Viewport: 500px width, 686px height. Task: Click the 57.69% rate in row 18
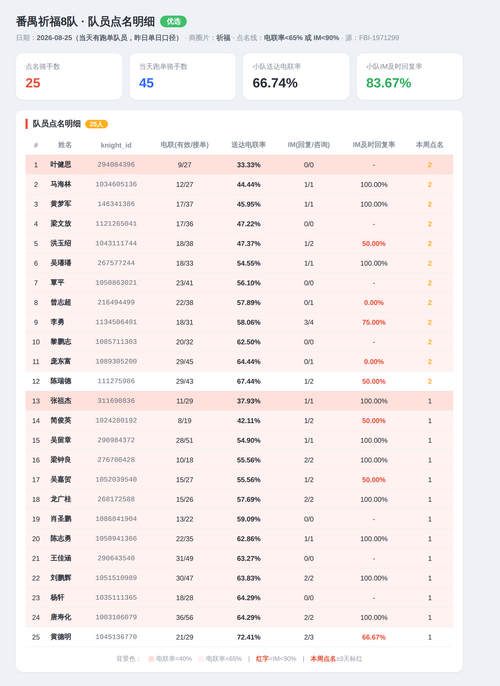pyautogui.click(x=248, y=500)
